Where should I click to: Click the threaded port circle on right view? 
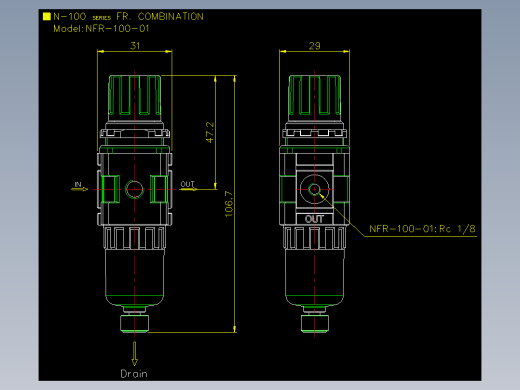tap(314, 189)
